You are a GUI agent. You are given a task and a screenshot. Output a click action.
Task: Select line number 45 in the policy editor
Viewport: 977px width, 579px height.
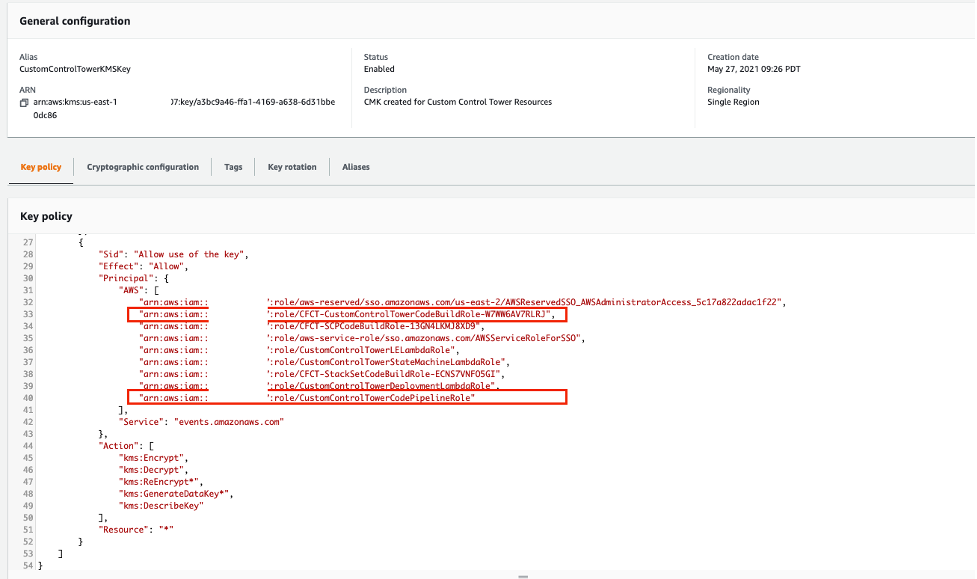28,457
